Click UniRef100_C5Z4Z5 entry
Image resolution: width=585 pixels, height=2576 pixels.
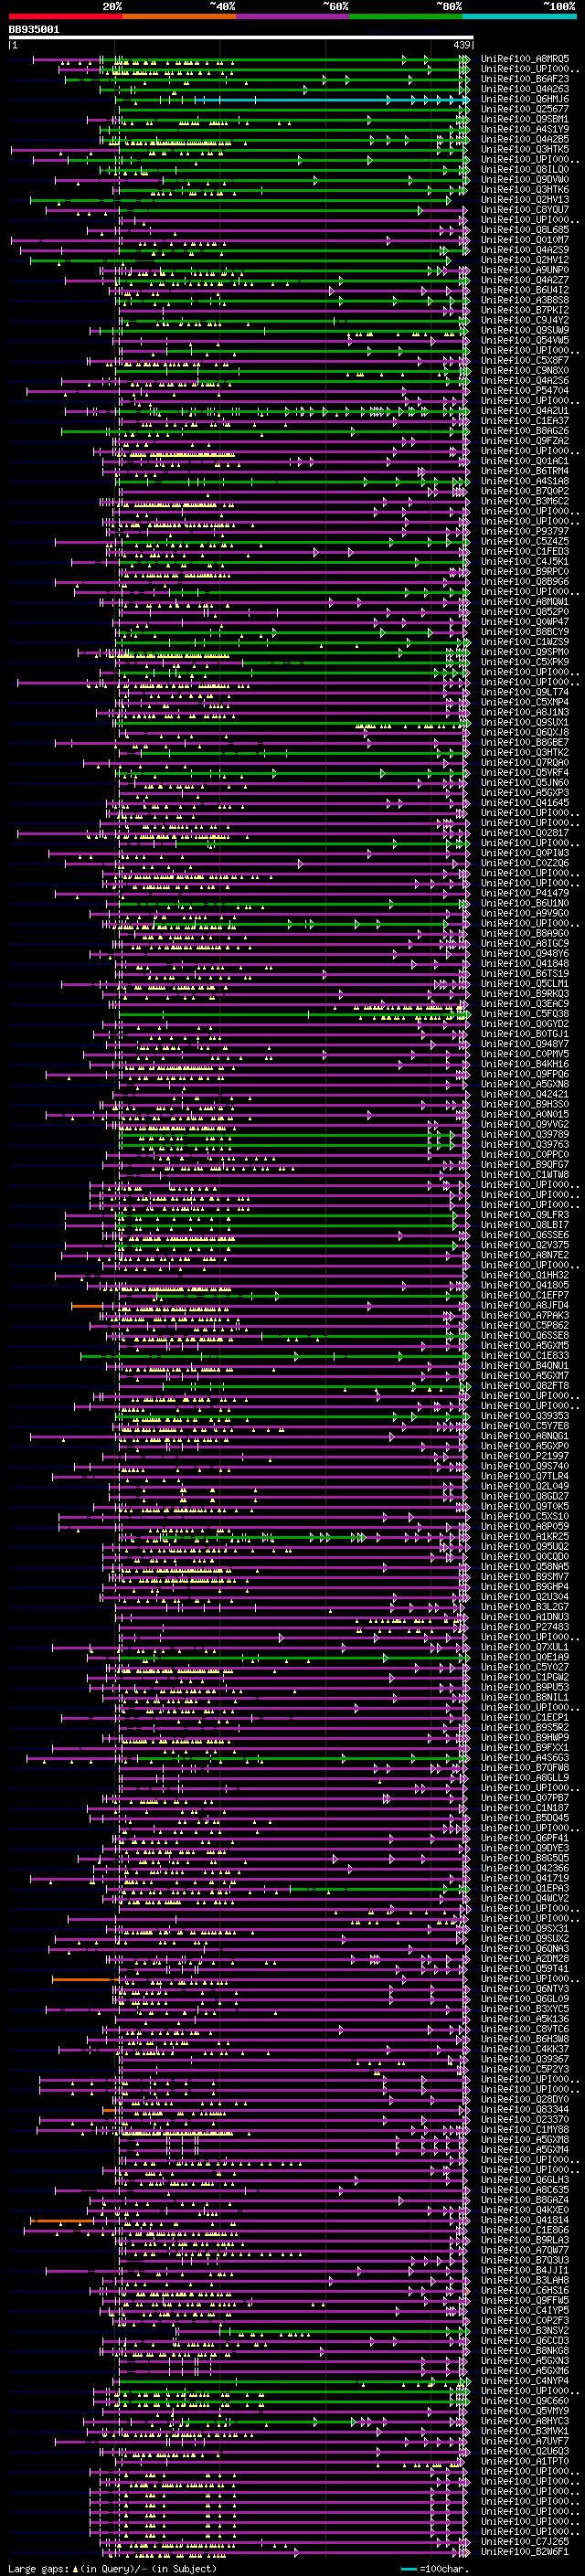point(525,541)
